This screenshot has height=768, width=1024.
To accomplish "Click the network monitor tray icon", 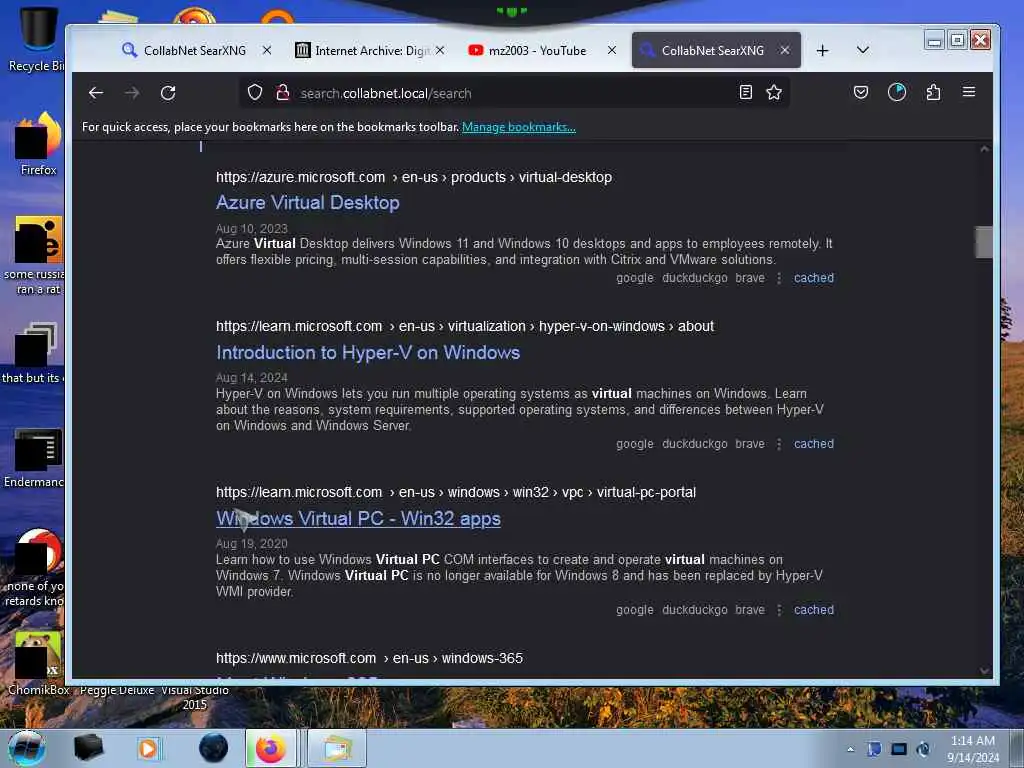I will pyautogui.click(x=899, y=749).
